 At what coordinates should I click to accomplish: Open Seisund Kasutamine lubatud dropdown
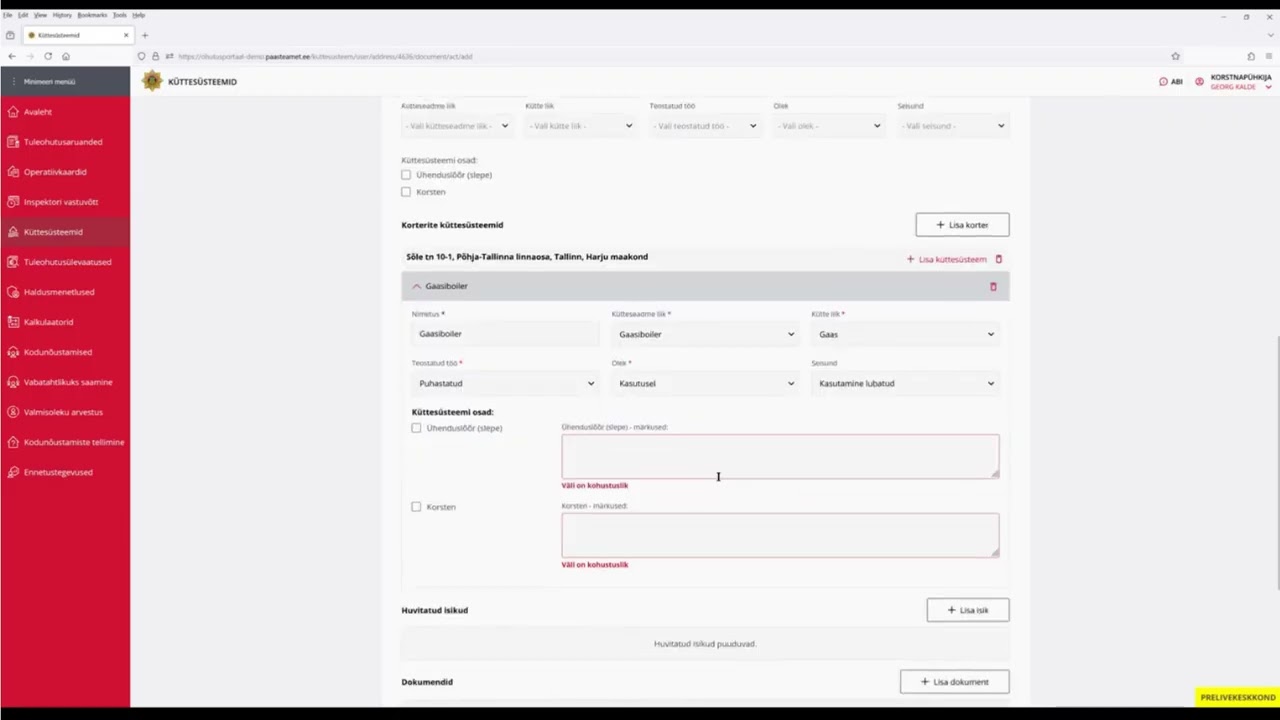[906, 383]
